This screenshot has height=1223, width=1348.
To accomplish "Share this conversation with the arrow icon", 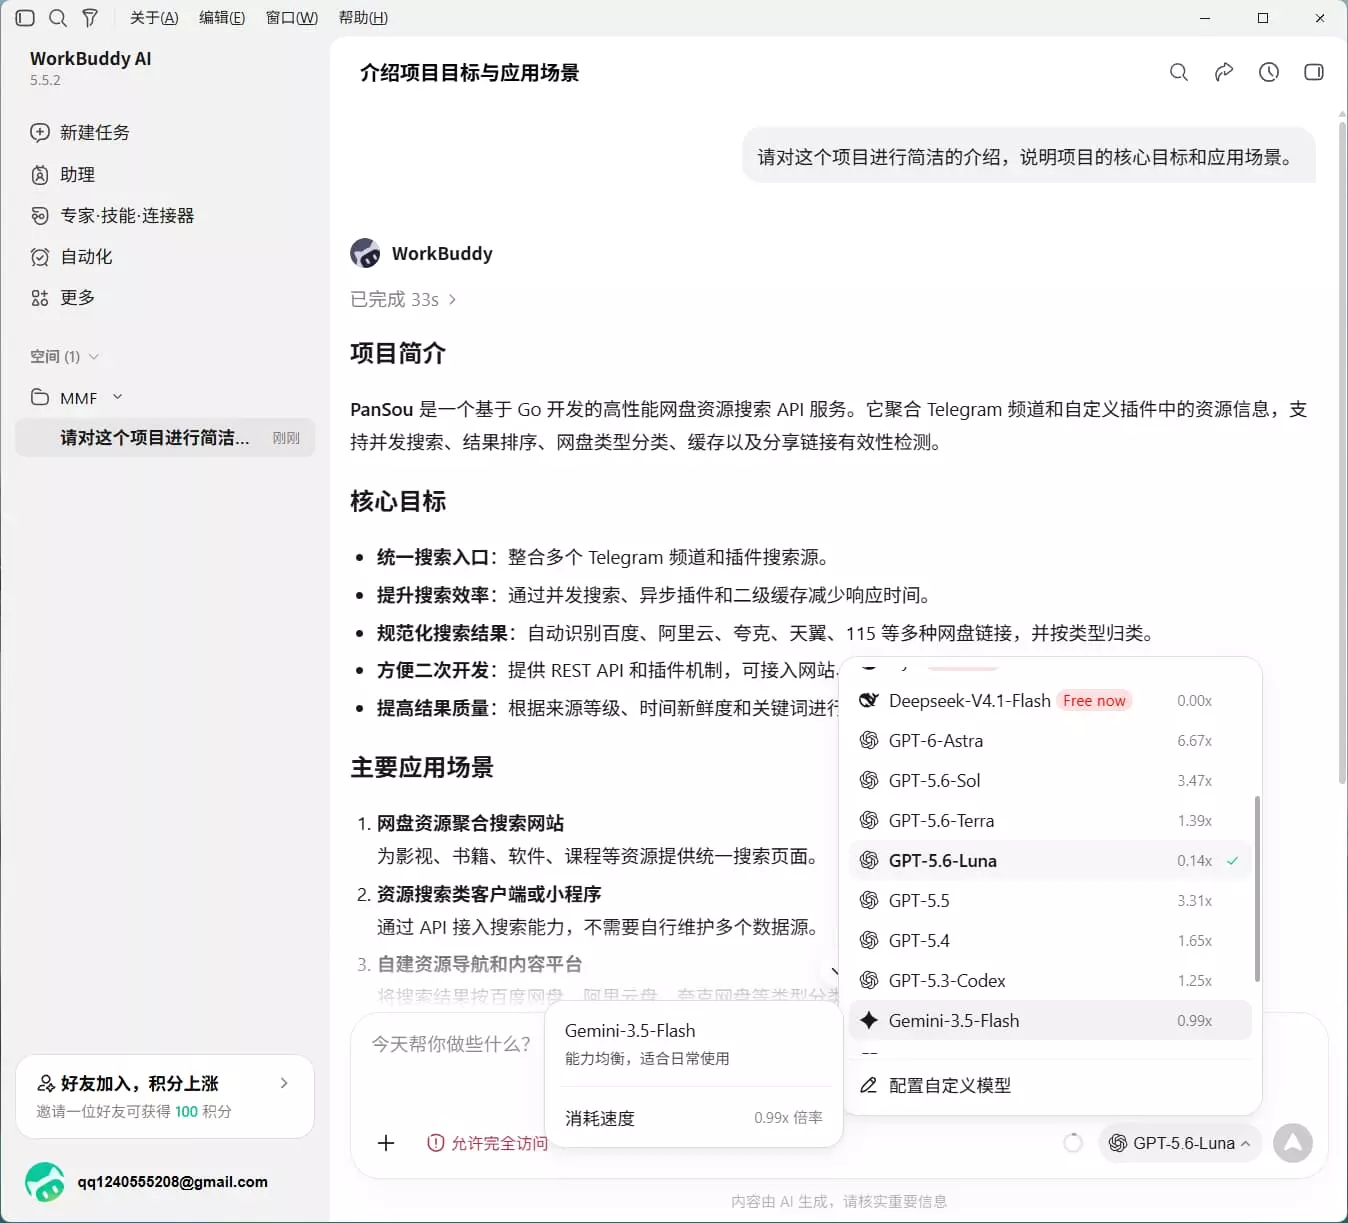I will (x=1224, y=72).
